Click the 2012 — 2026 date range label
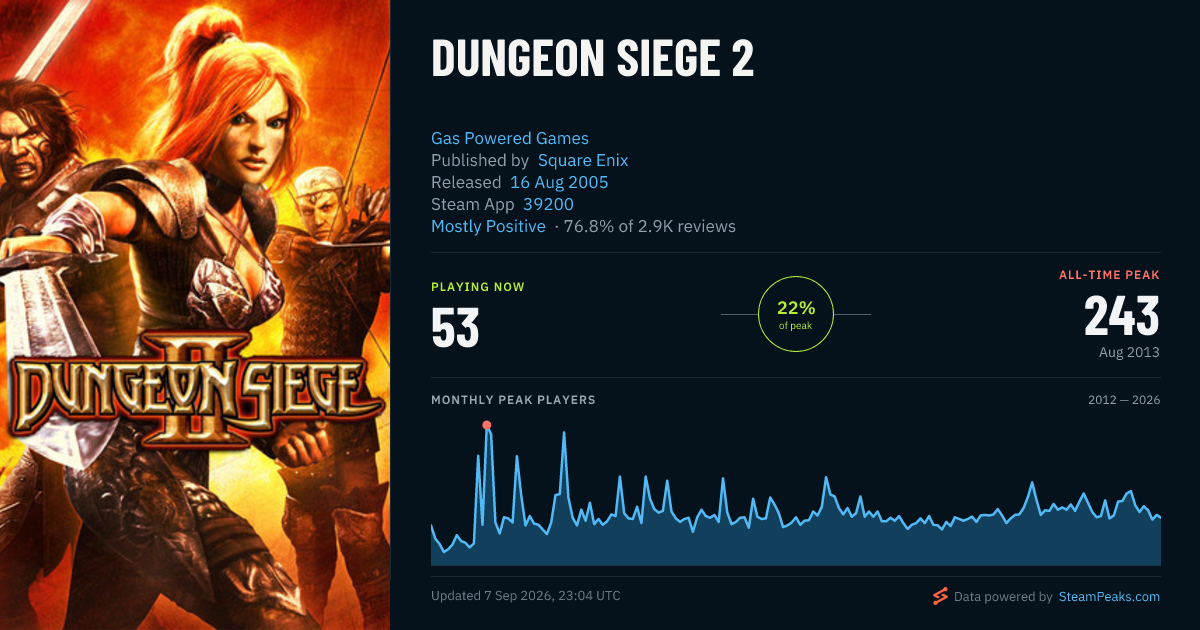The image size is (1200, 630). (x=1124, y=400)
